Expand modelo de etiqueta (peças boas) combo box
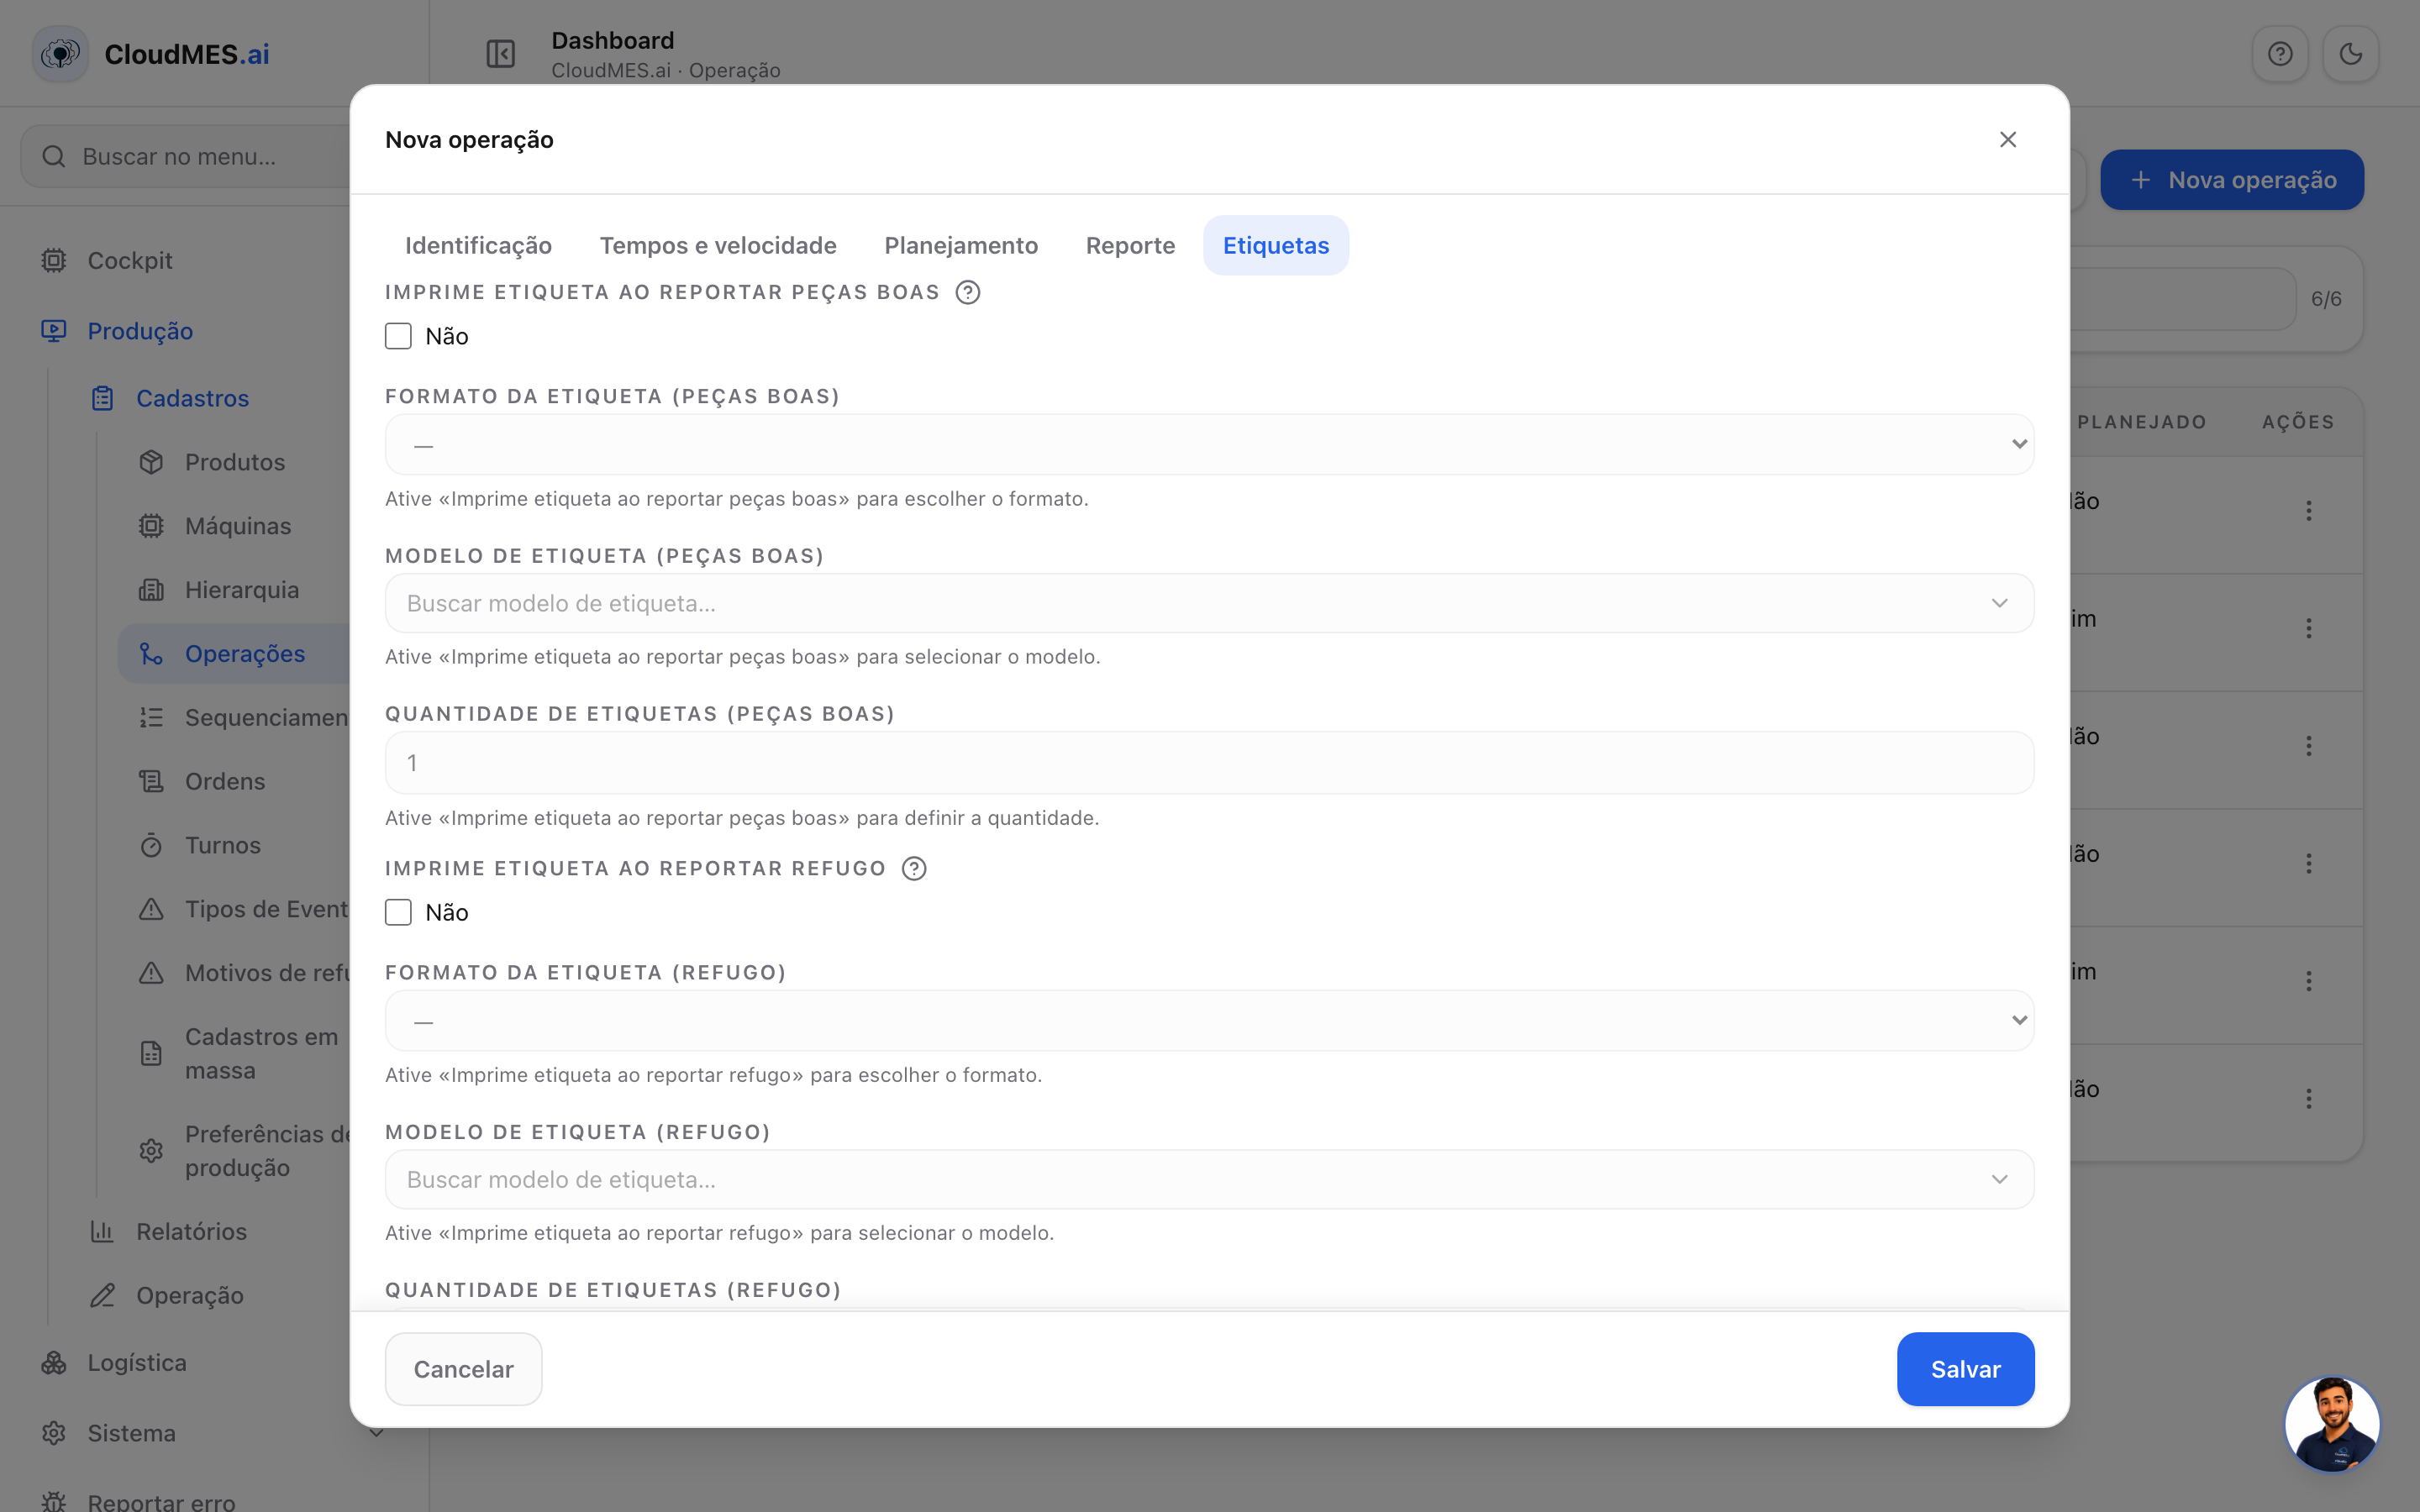 pos(1209,603)
